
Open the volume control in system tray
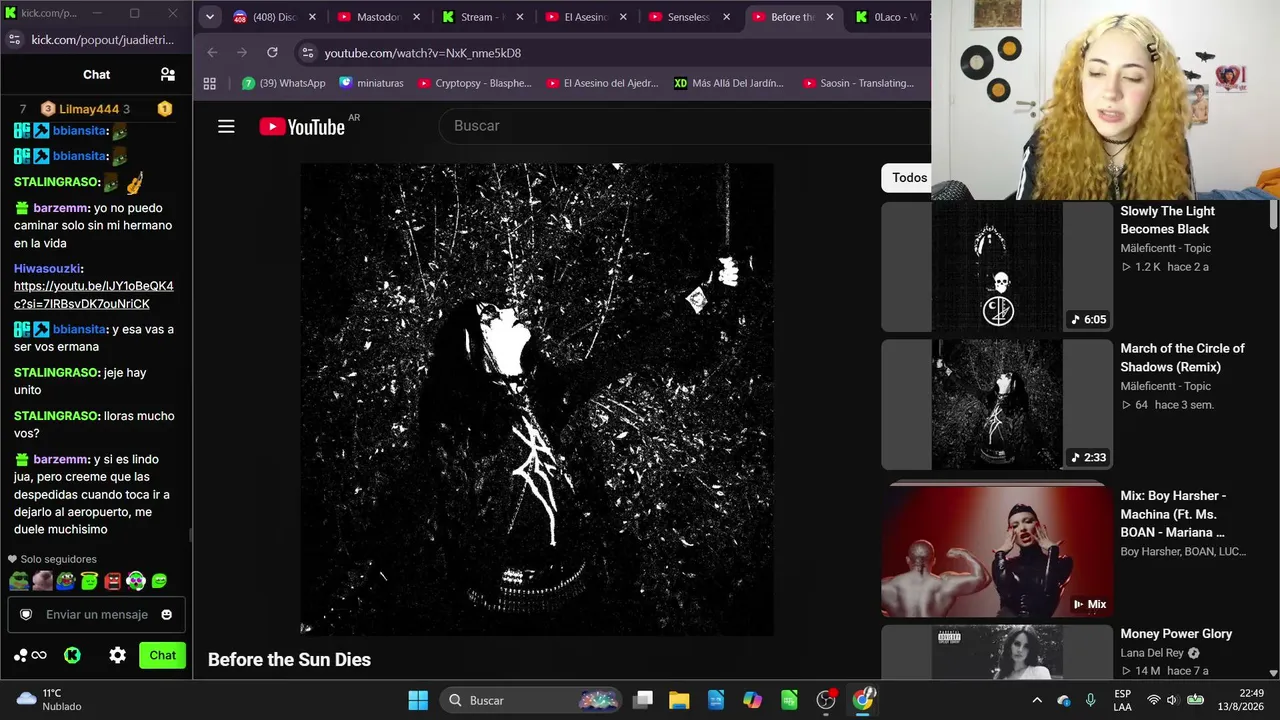tap(1172, 700)
